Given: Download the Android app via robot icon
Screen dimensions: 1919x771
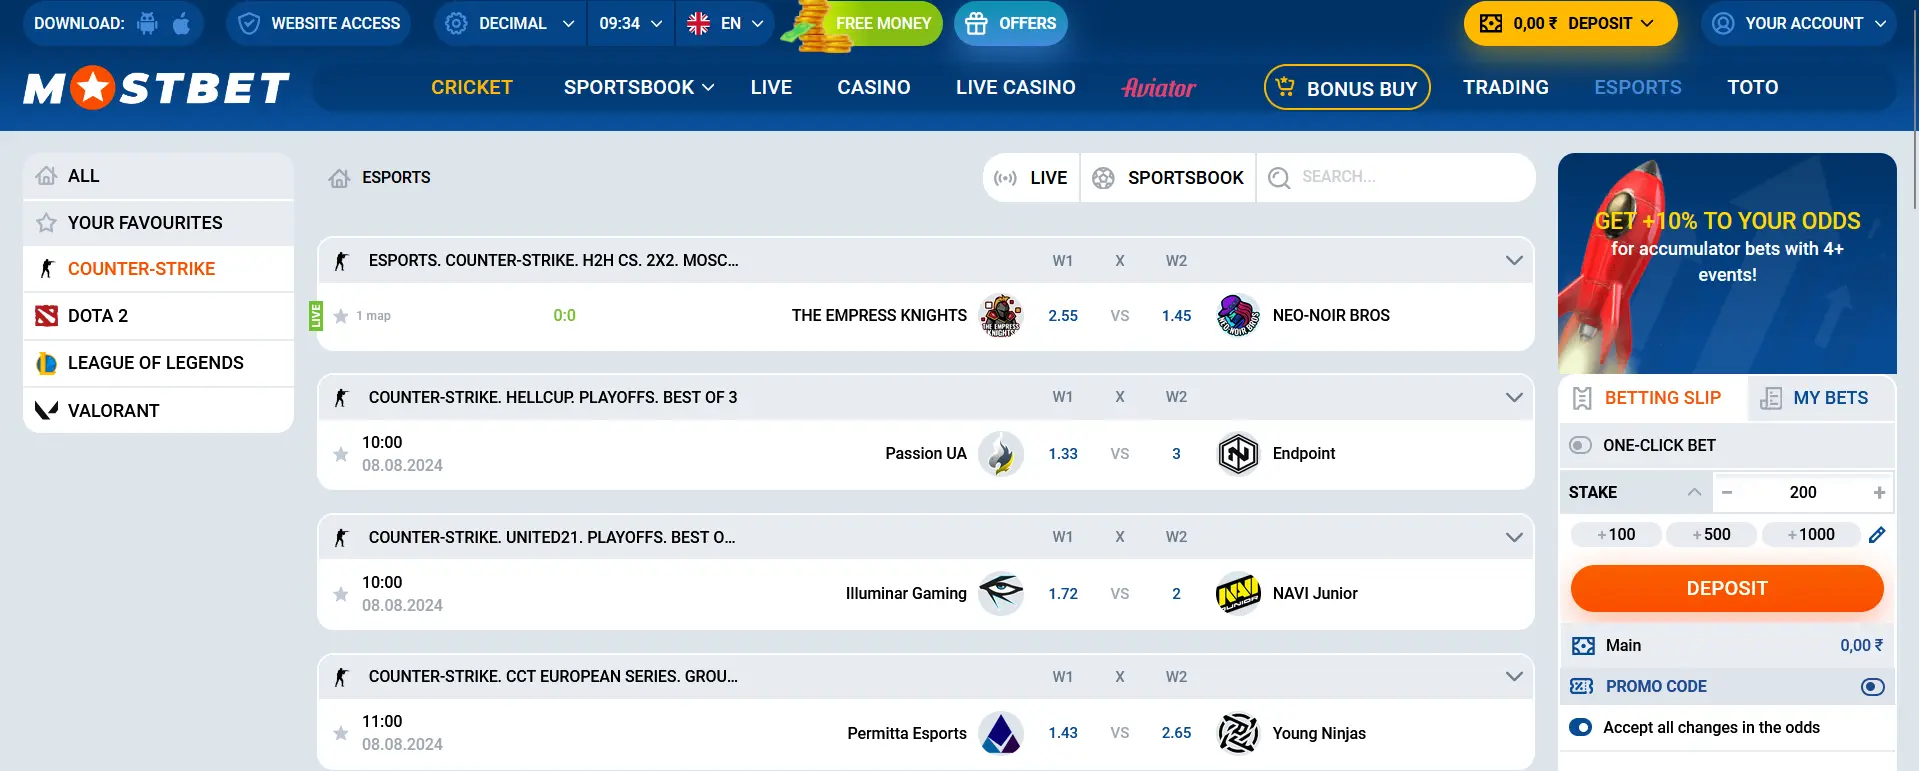Looking at the screenshot, I should tap(147, 23).
